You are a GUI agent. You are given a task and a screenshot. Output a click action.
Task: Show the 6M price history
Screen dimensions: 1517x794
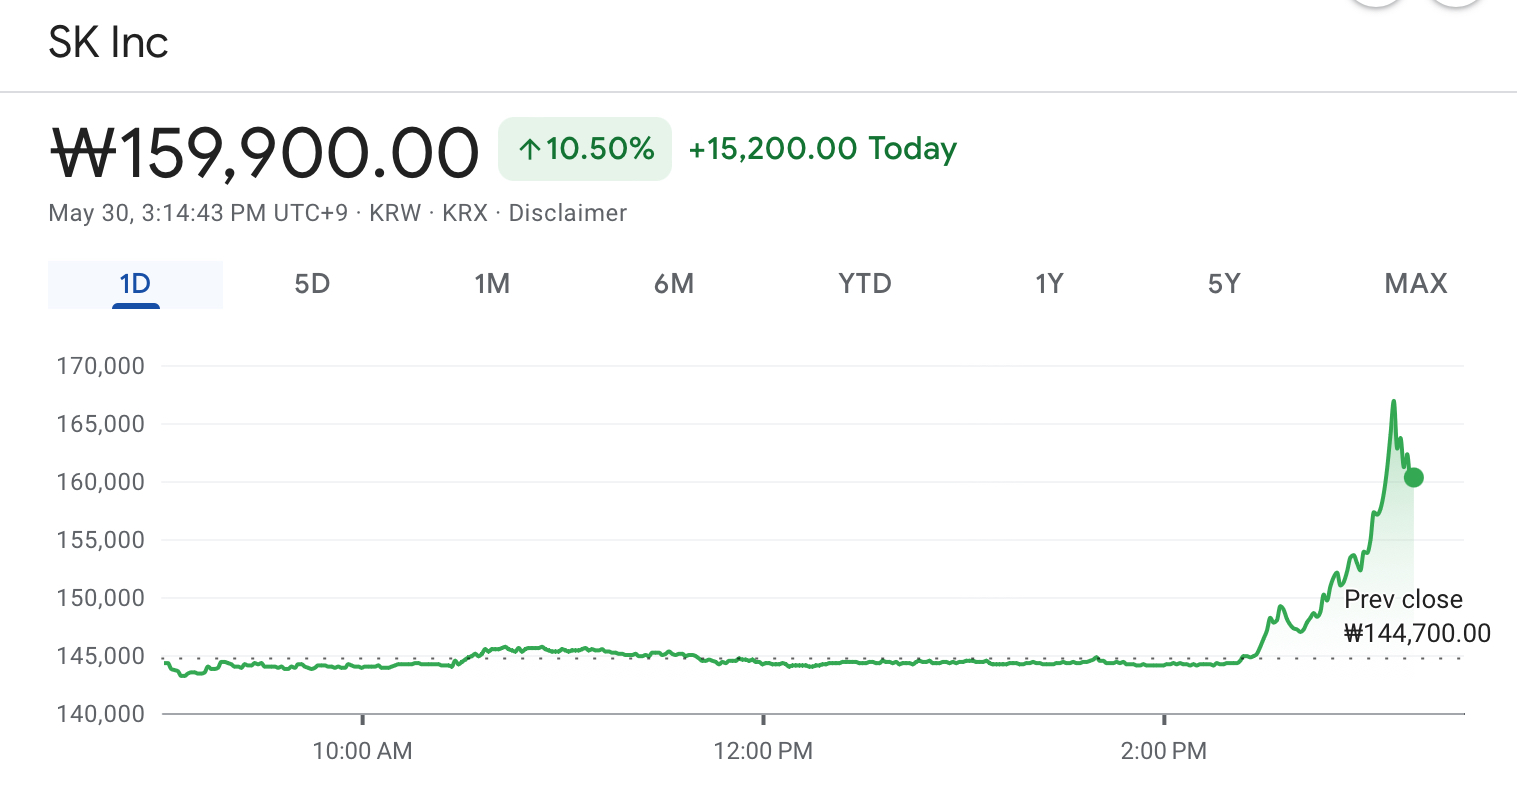(674, 285)
